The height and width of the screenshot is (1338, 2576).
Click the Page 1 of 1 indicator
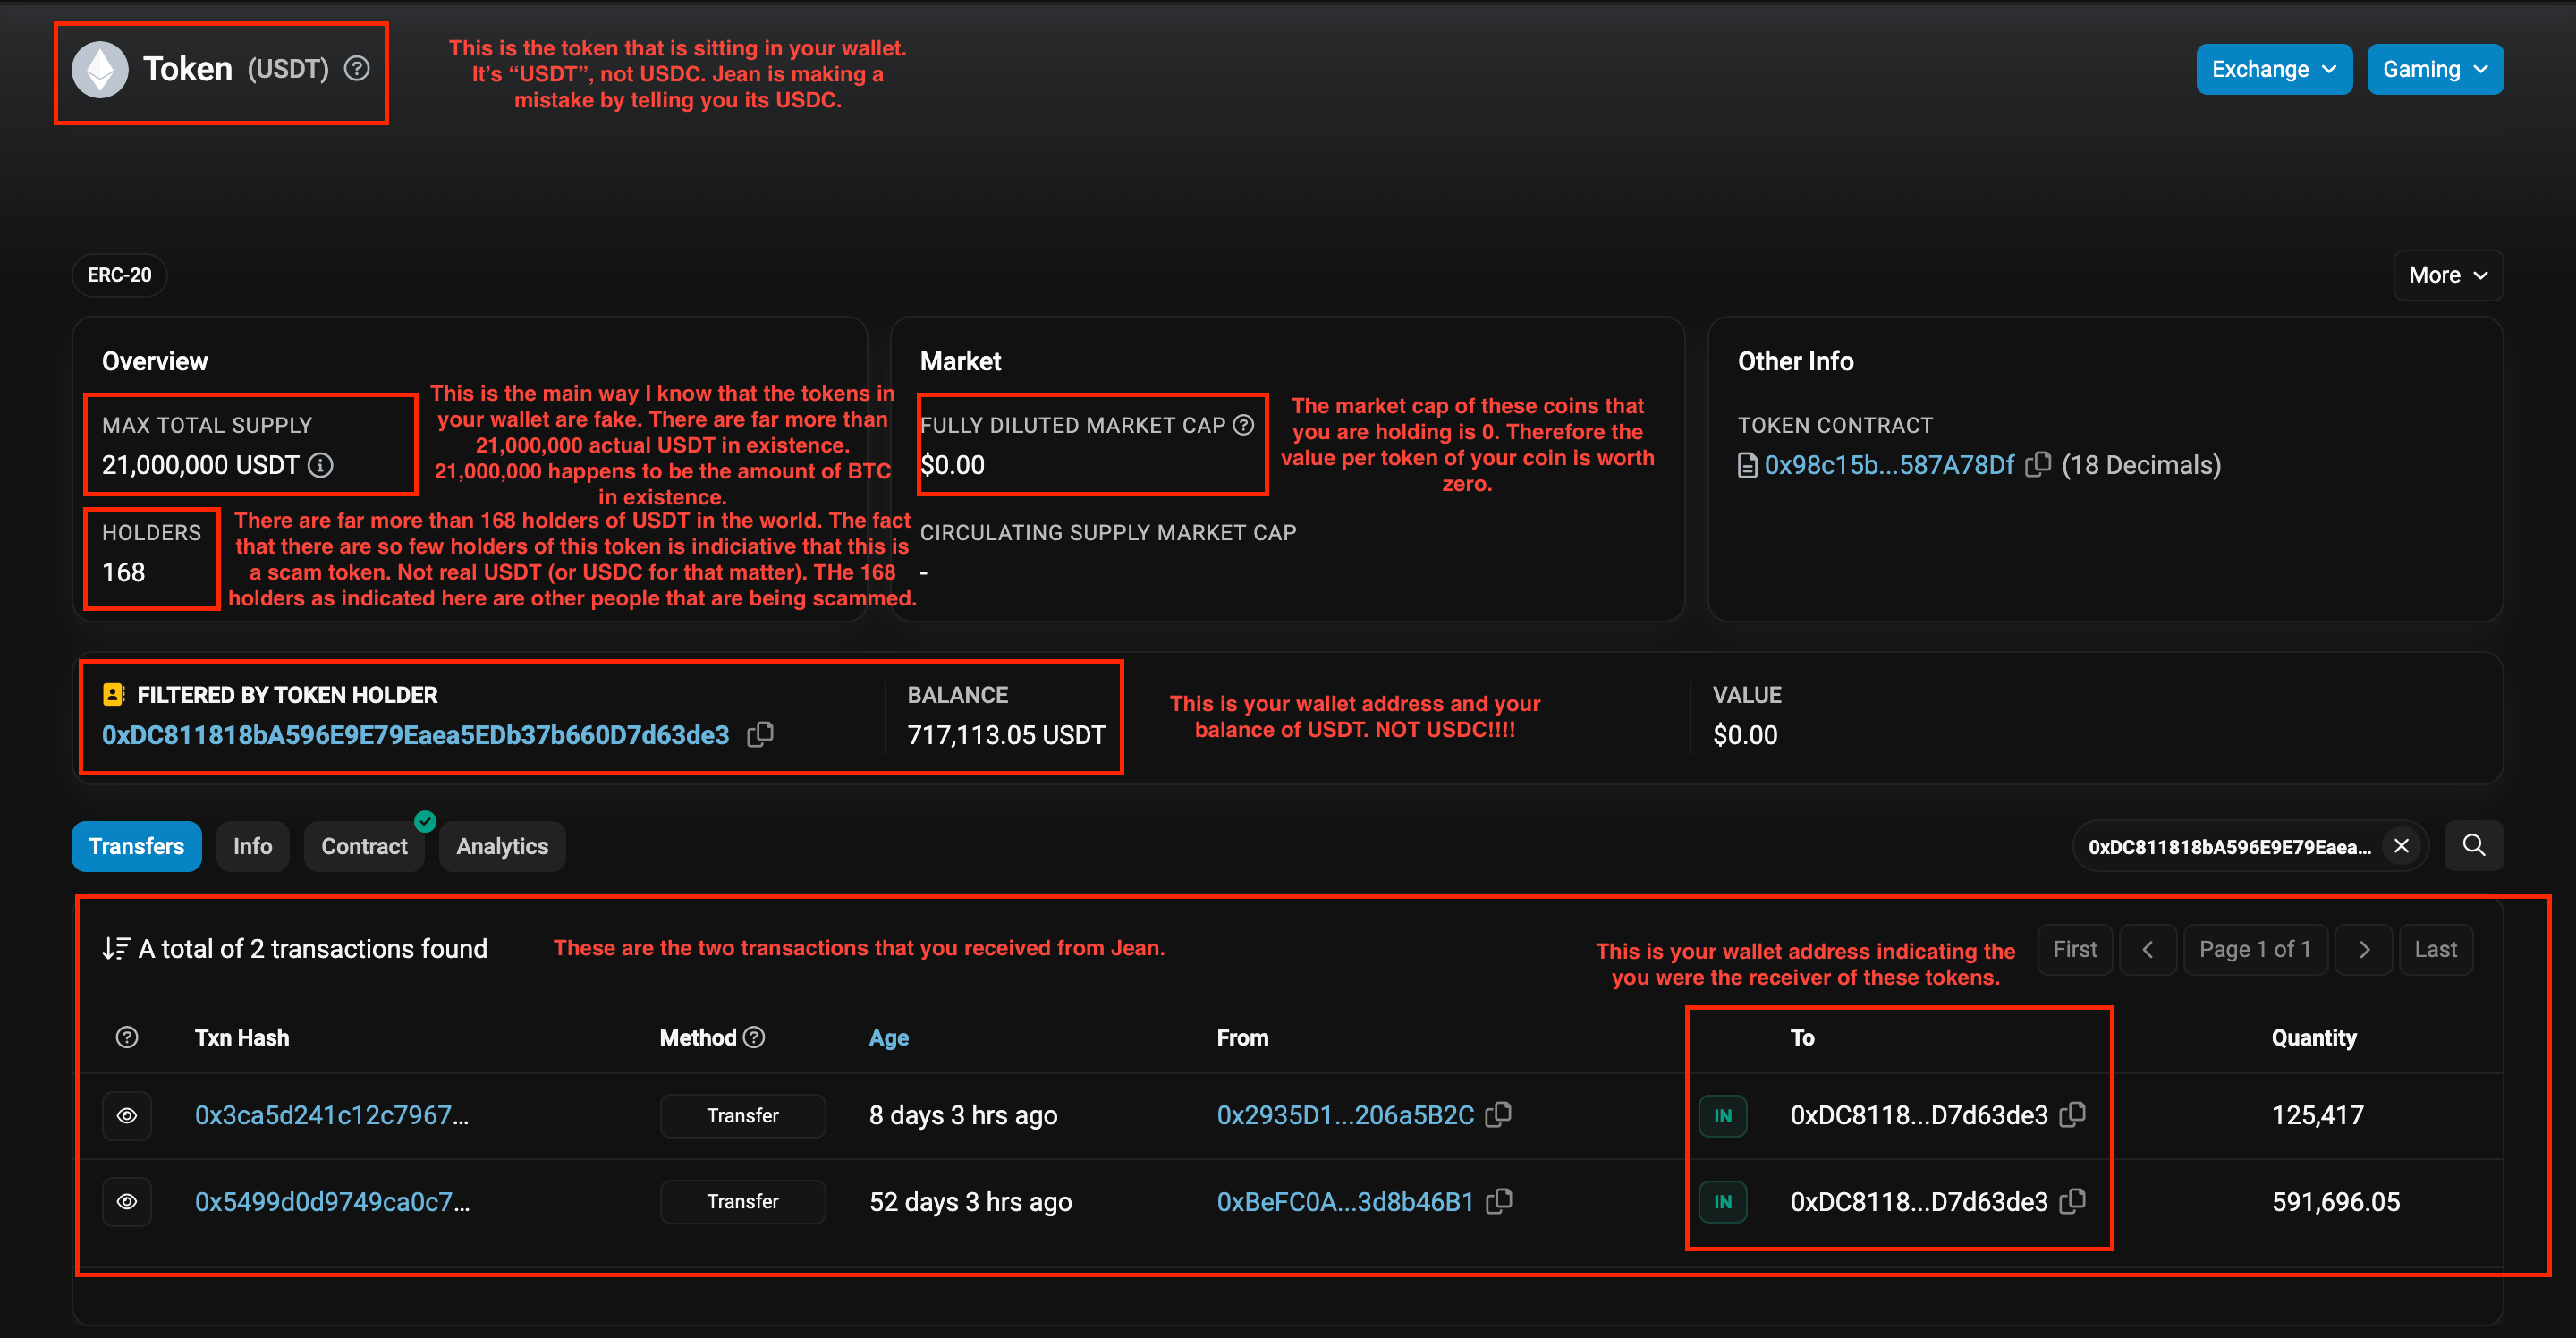(x=2255, y=949)
